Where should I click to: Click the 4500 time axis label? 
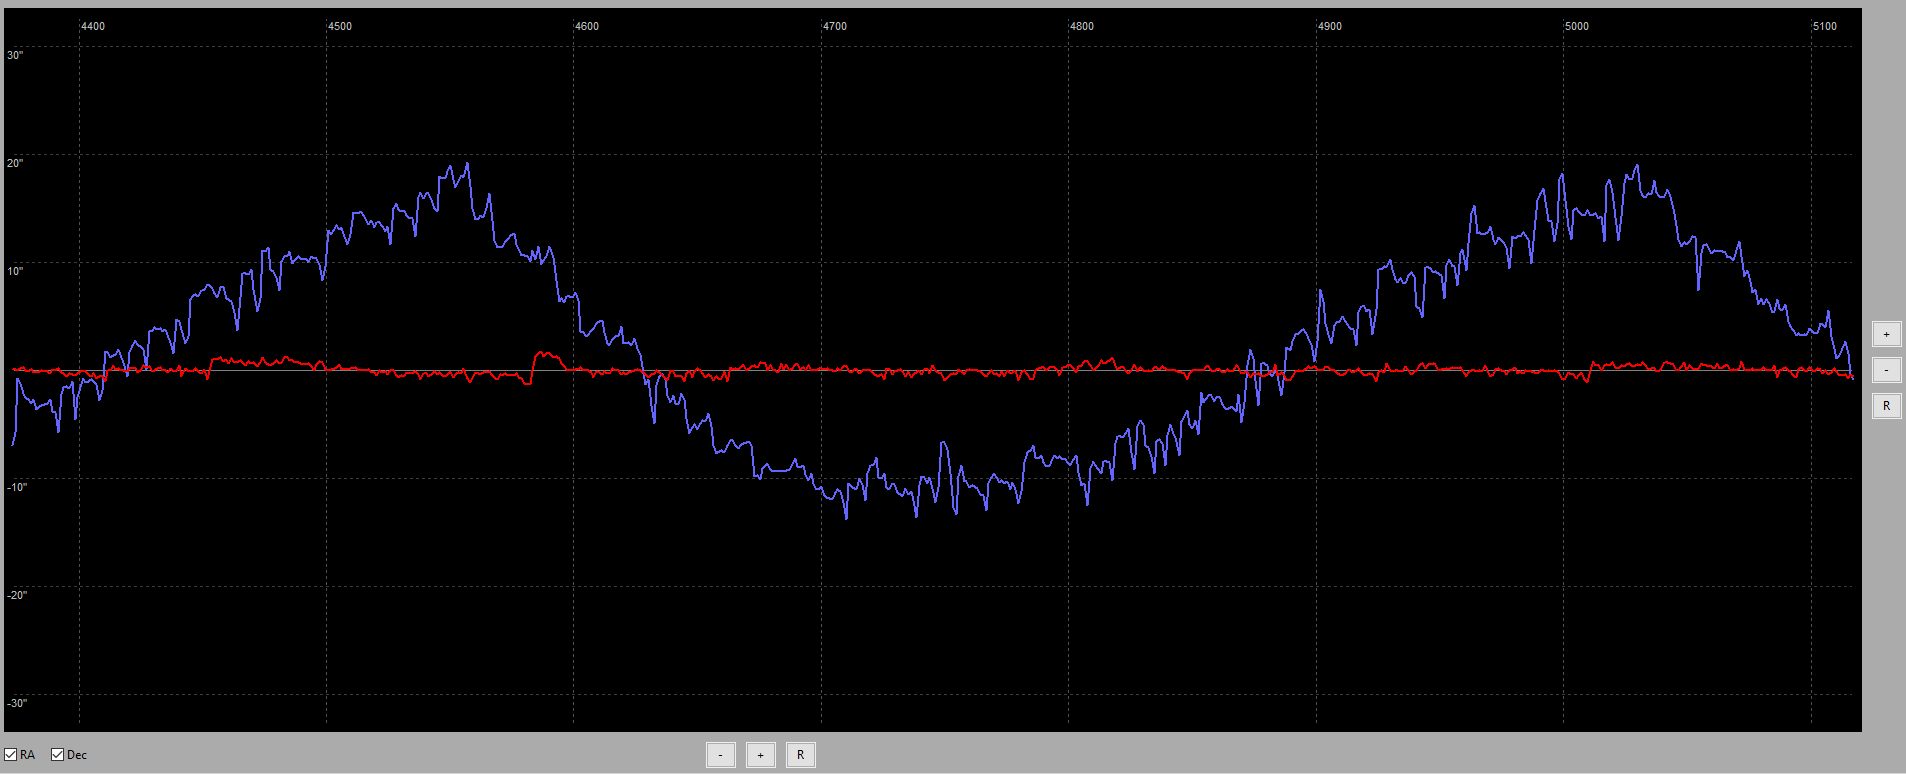point(340,26)
